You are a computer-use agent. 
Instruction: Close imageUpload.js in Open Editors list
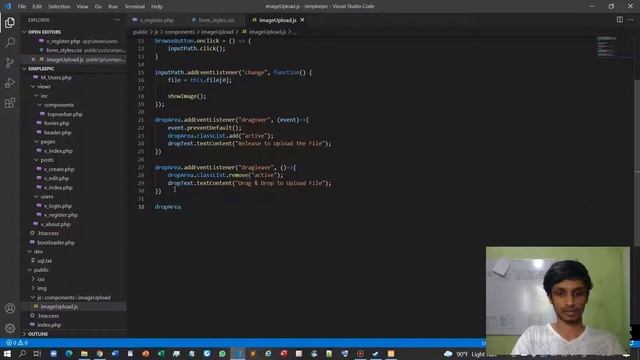pyautogui.click(x=33, y=60)
